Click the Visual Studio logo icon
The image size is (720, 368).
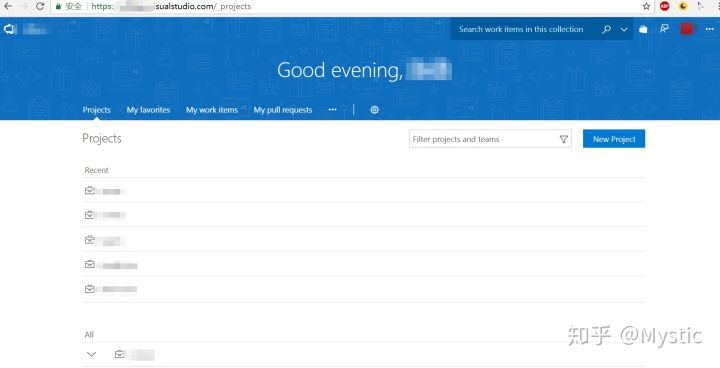10,29
